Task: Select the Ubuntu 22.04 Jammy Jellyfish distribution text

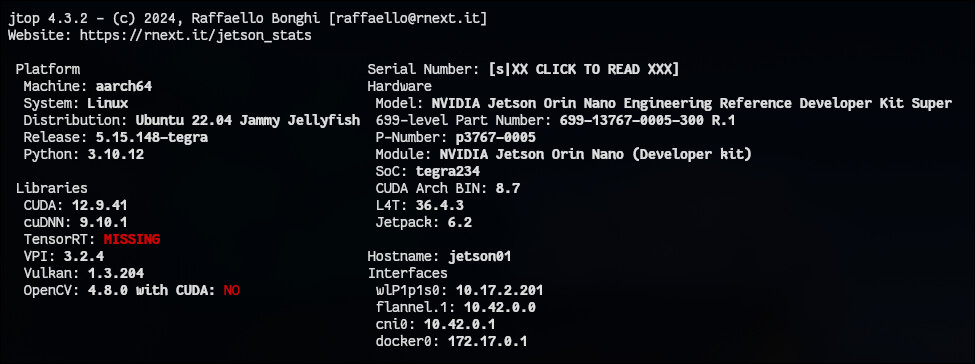Action: [x=247, y=120]
